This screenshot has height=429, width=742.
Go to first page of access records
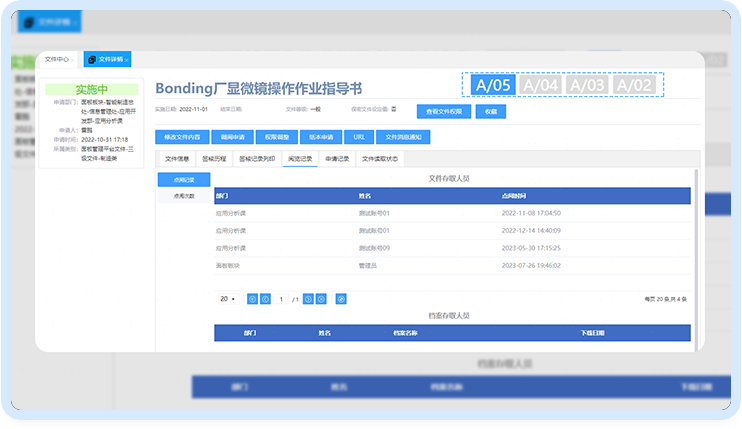252,299
